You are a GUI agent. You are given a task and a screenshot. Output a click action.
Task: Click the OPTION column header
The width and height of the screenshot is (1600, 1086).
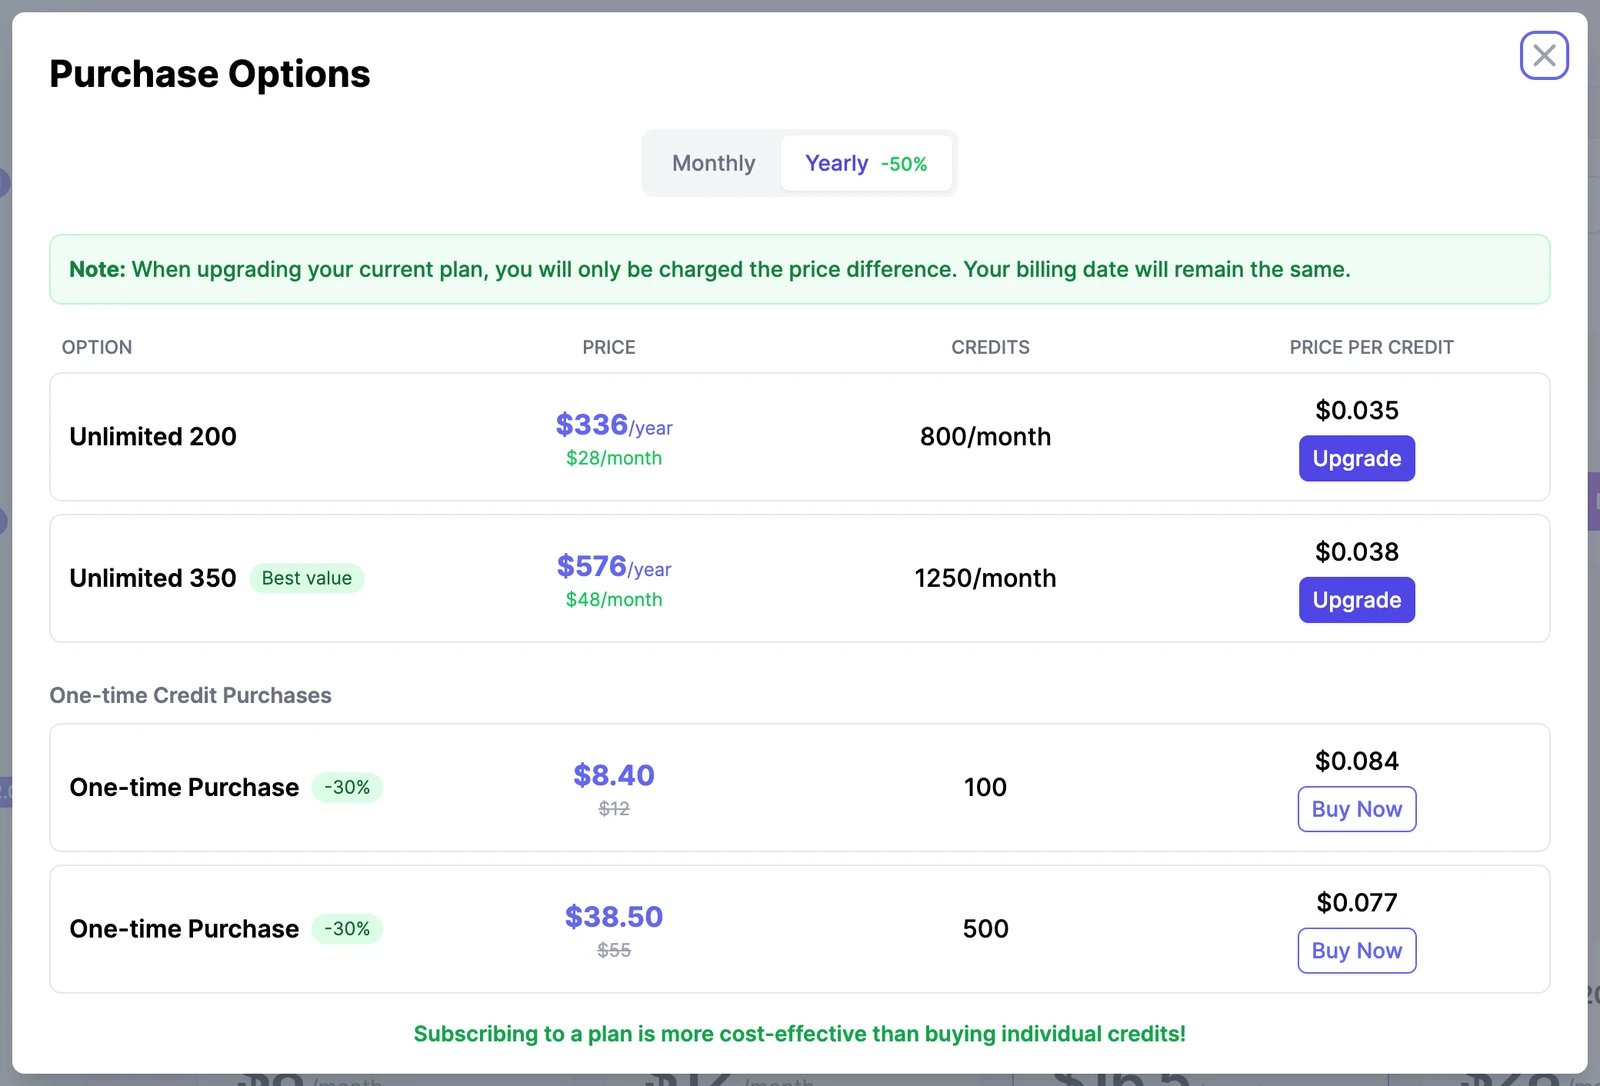click(x=97, y=347)
